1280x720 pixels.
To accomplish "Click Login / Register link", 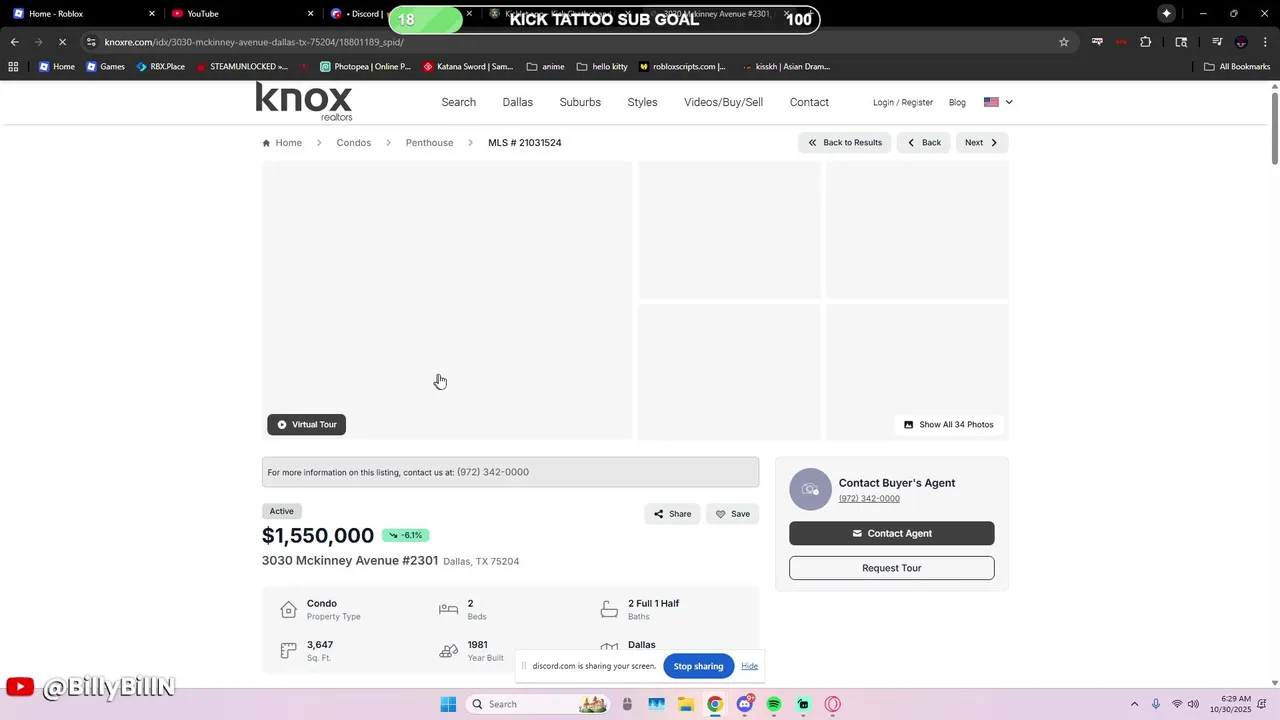I will pyautogui.click(x=903, y=102).
